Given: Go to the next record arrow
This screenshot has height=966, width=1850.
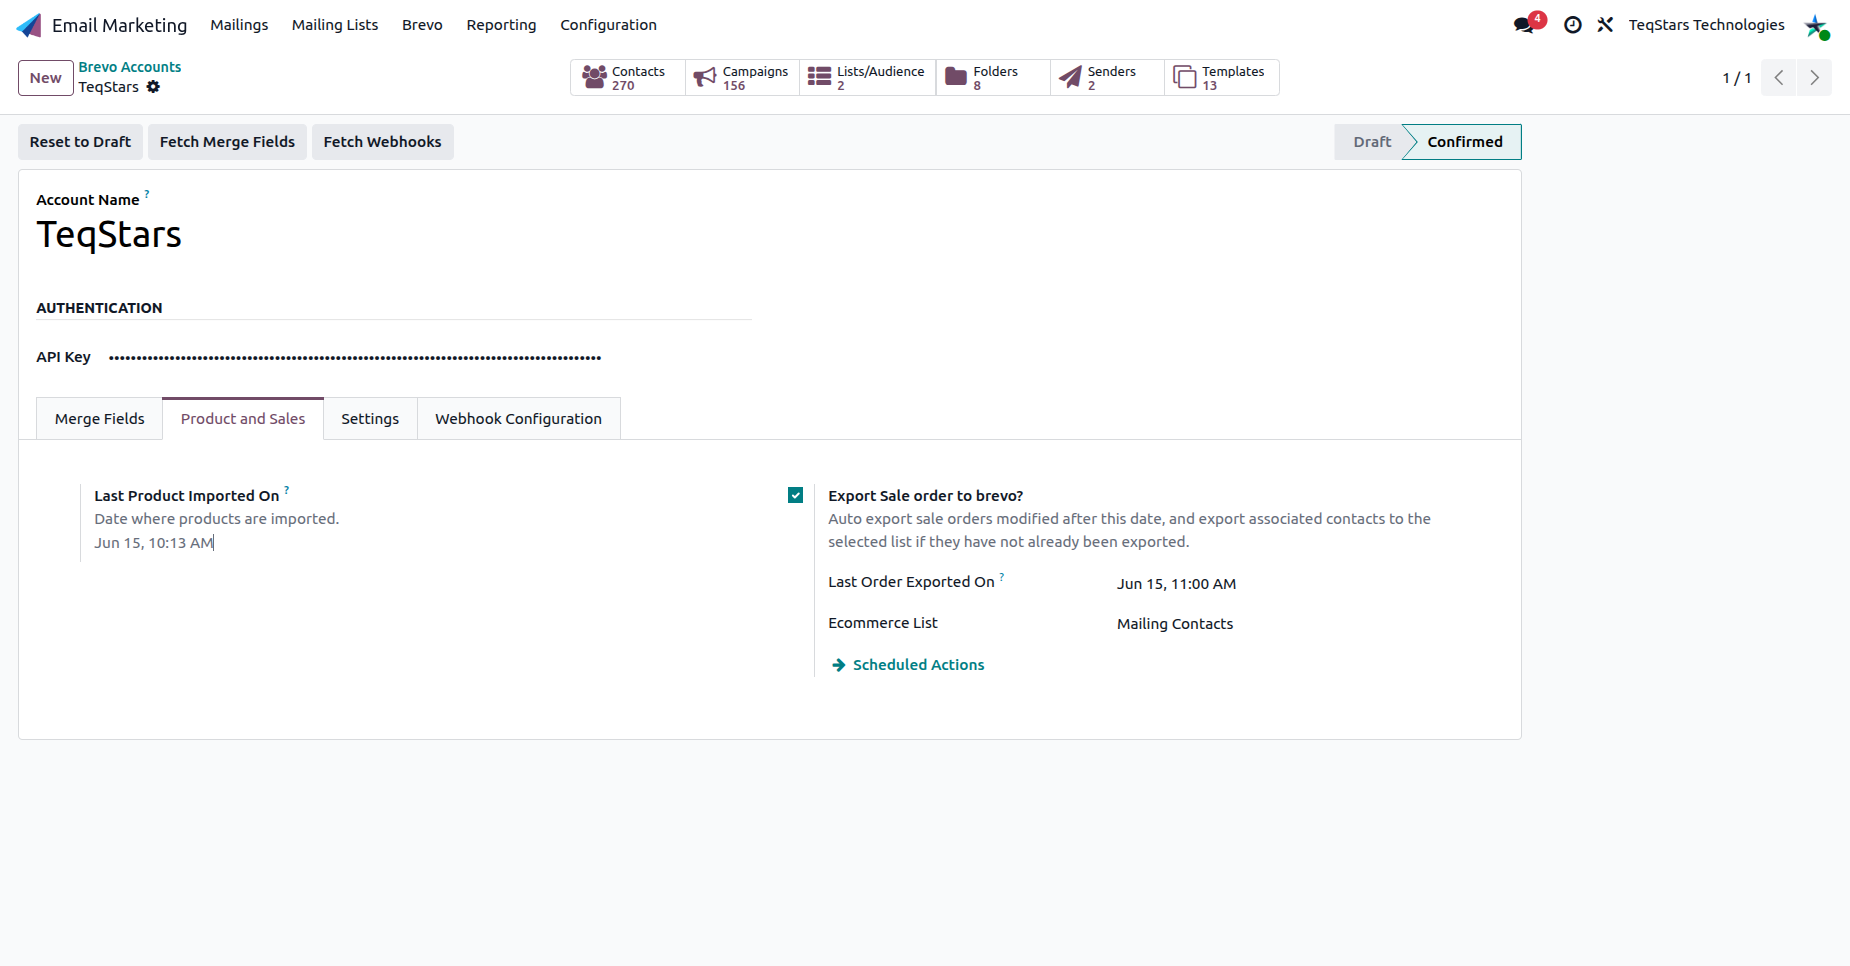Looking at the screenshot, I should point(1814,78).
